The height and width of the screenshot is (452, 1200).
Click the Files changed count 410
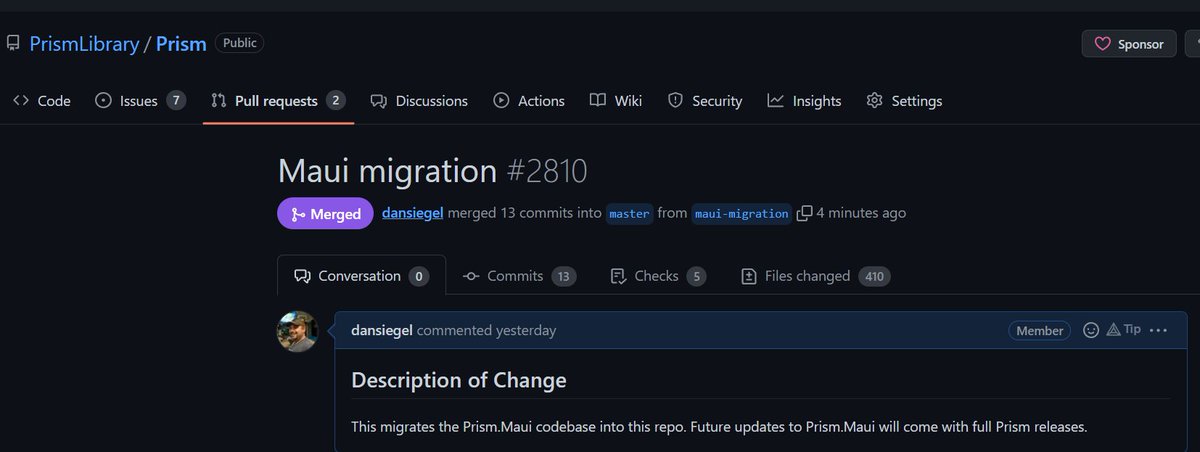(x=874, y=277)
